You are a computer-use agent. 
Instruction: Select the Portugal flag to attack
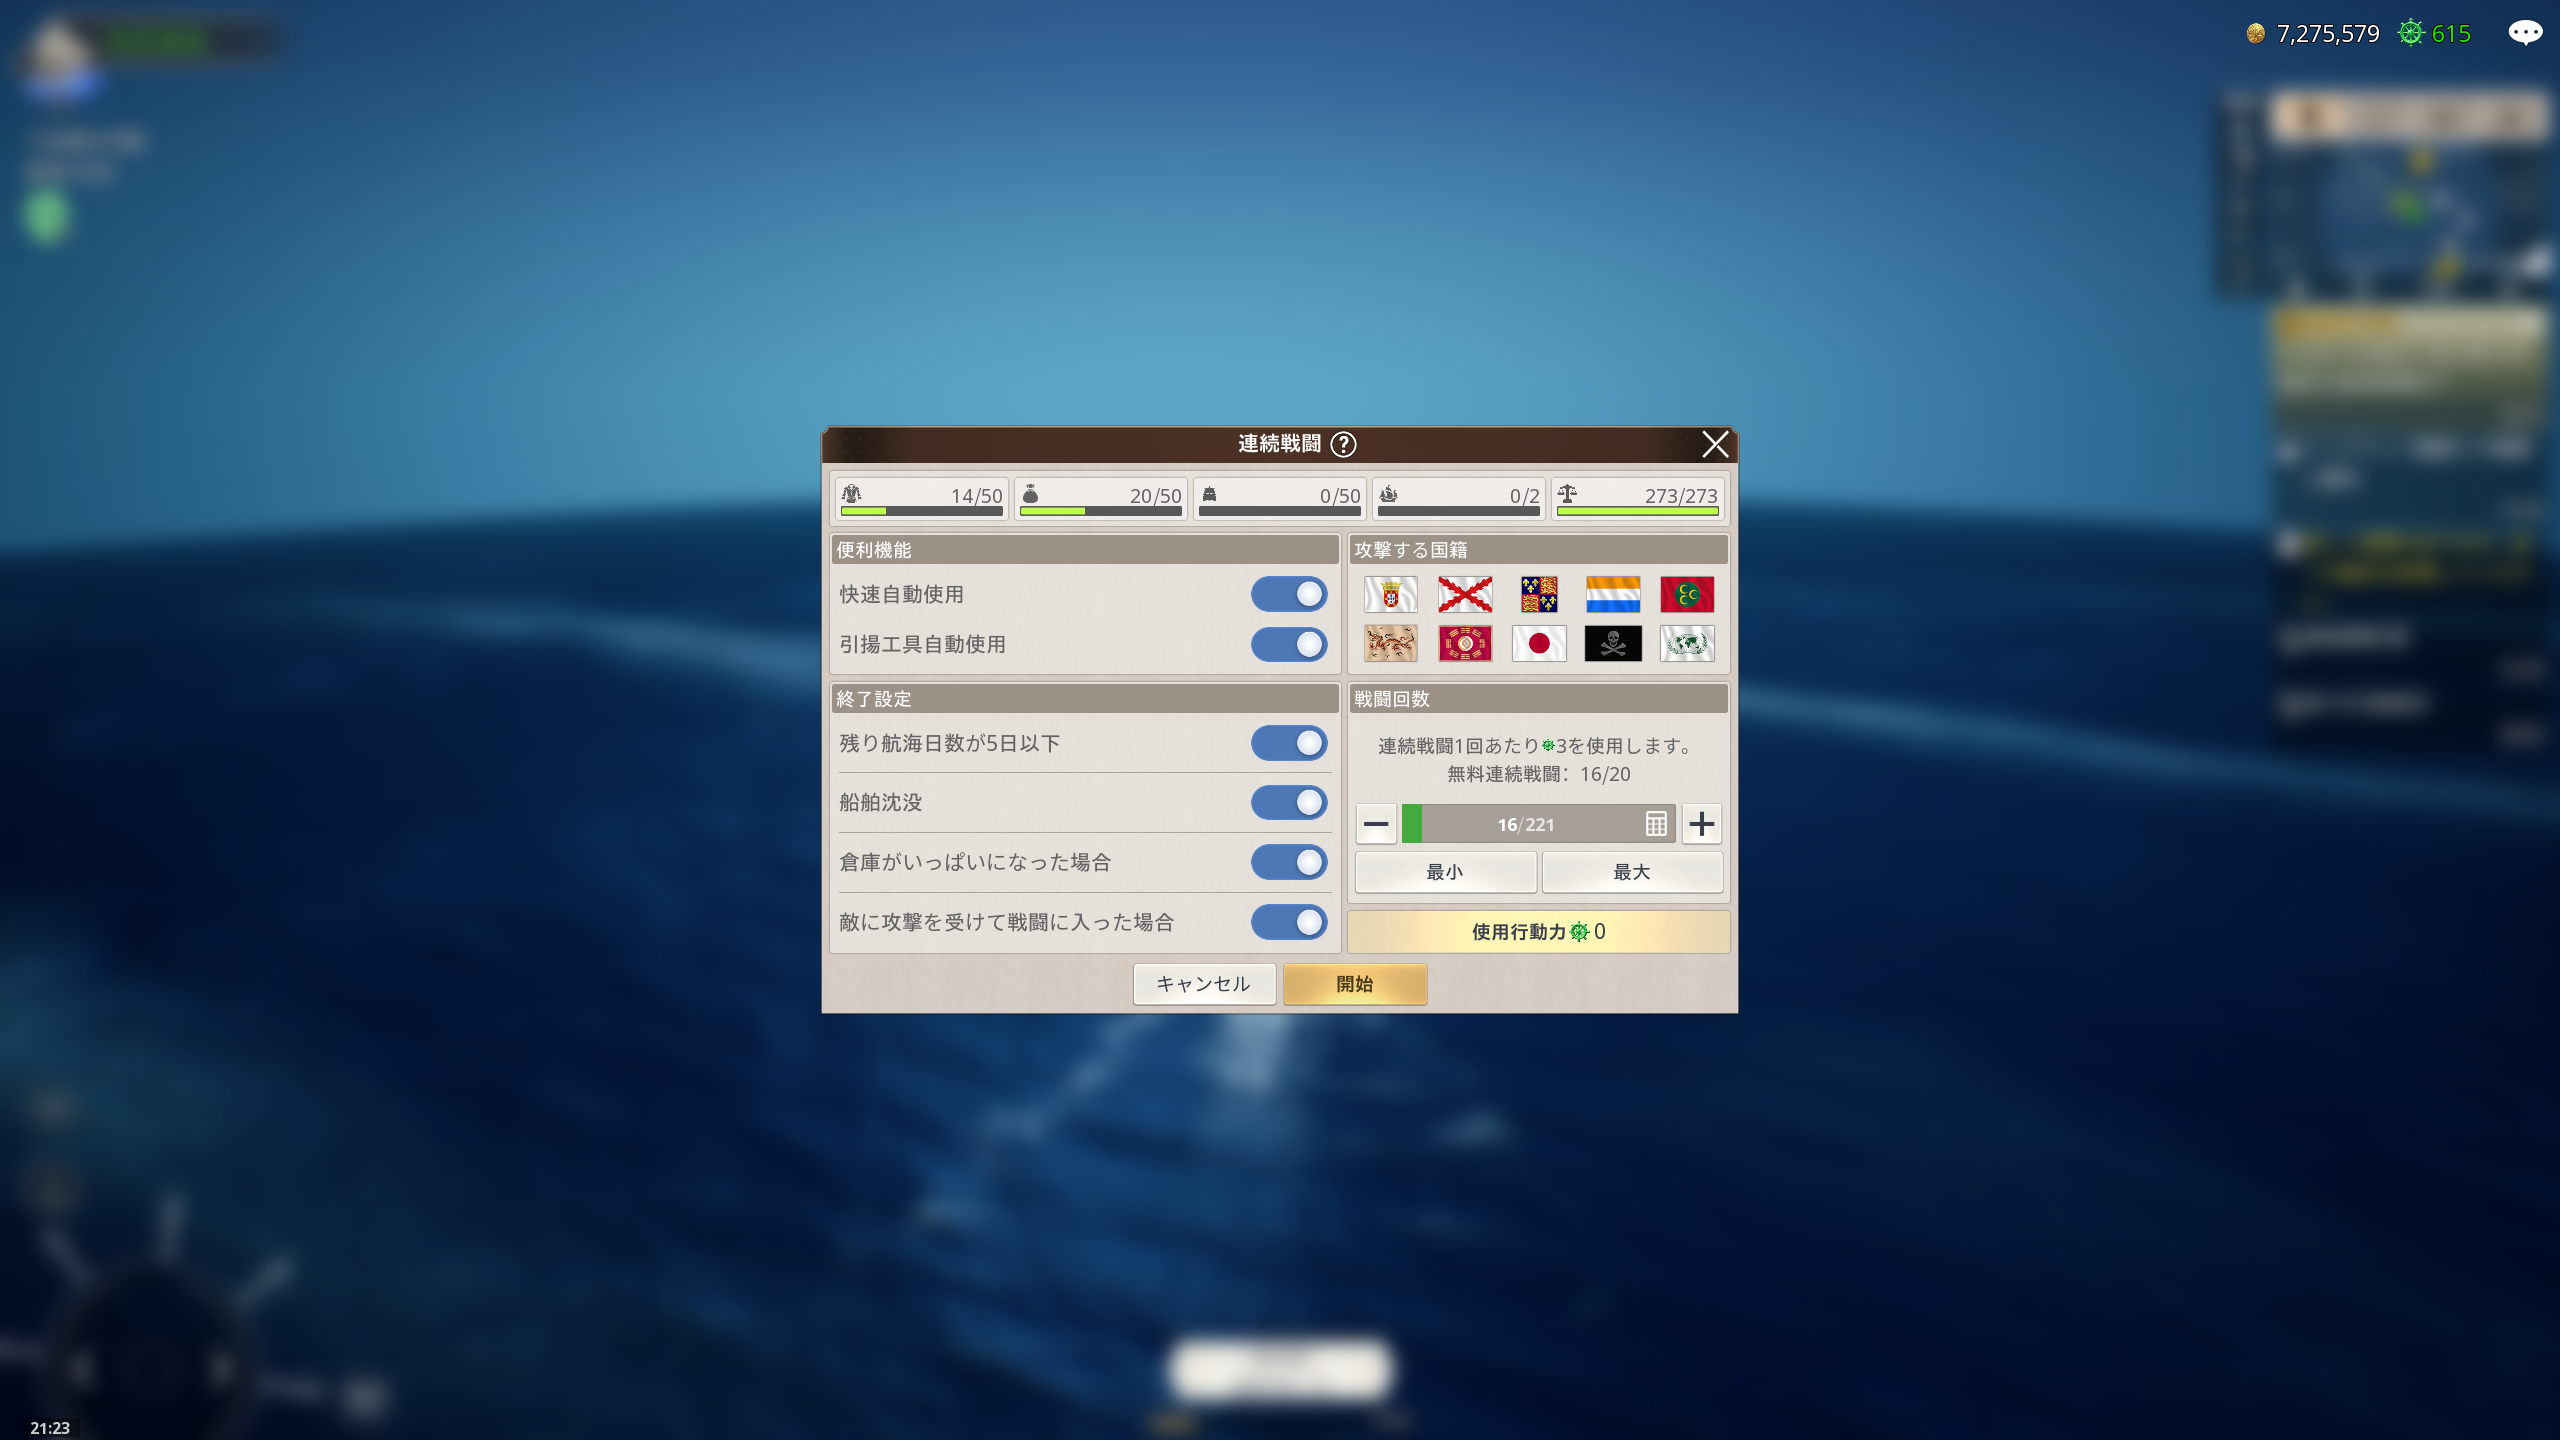(x=1390, y=594)
